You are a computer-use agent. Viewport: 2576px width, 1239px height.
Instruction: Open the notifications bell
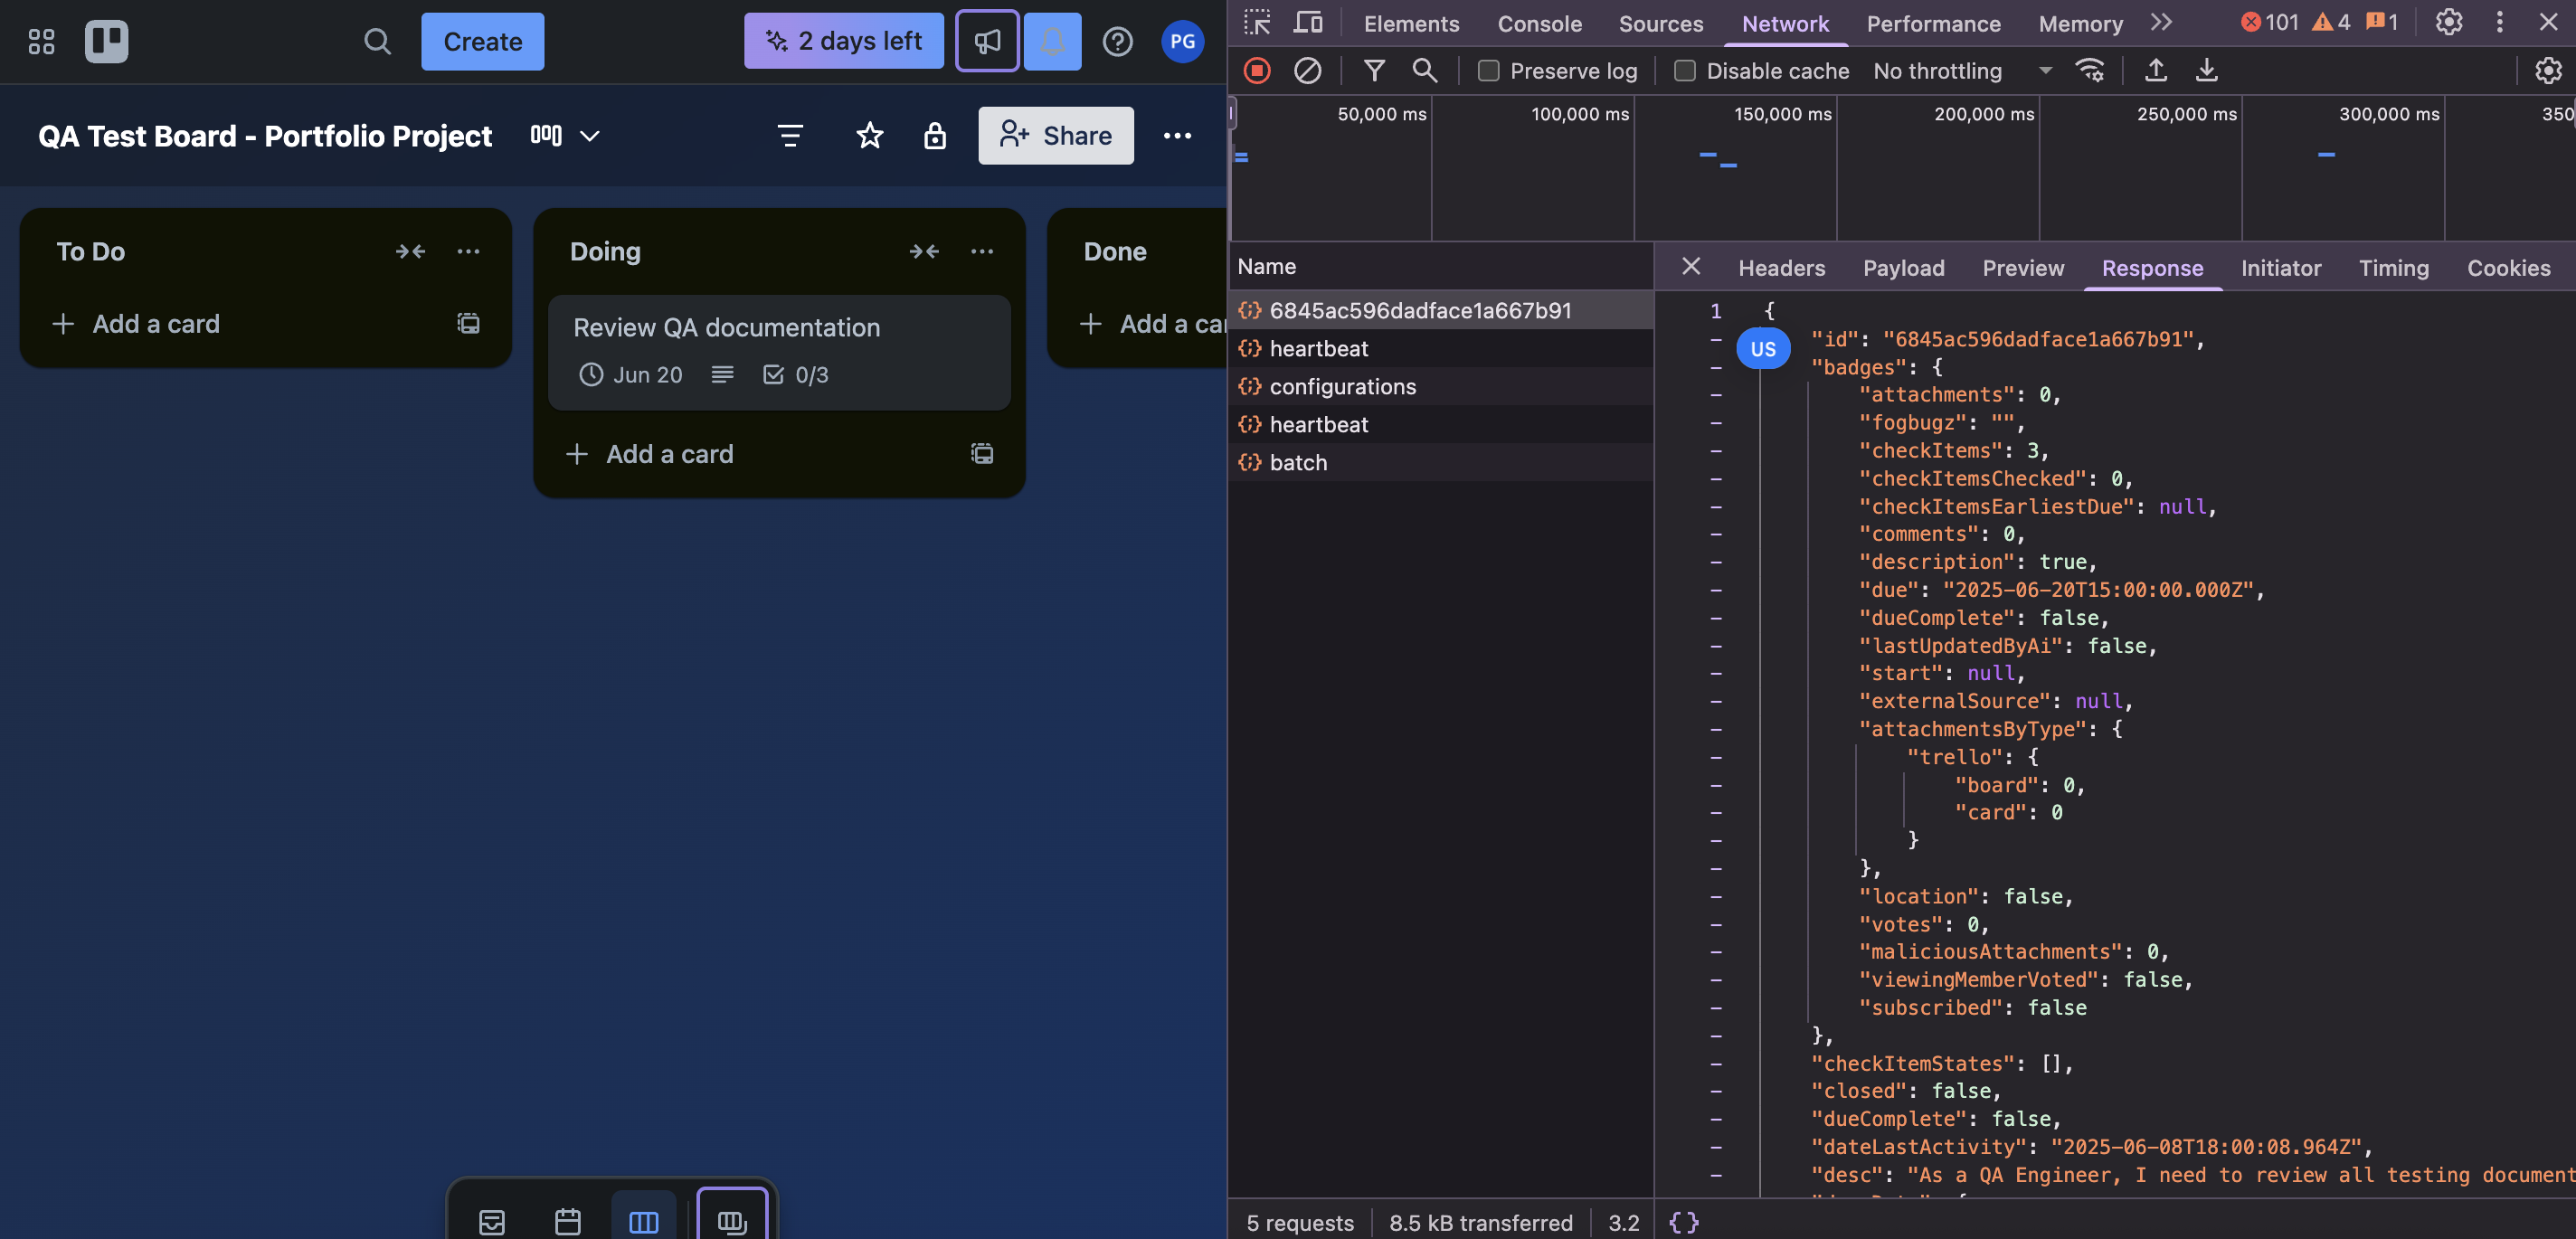1052,41
